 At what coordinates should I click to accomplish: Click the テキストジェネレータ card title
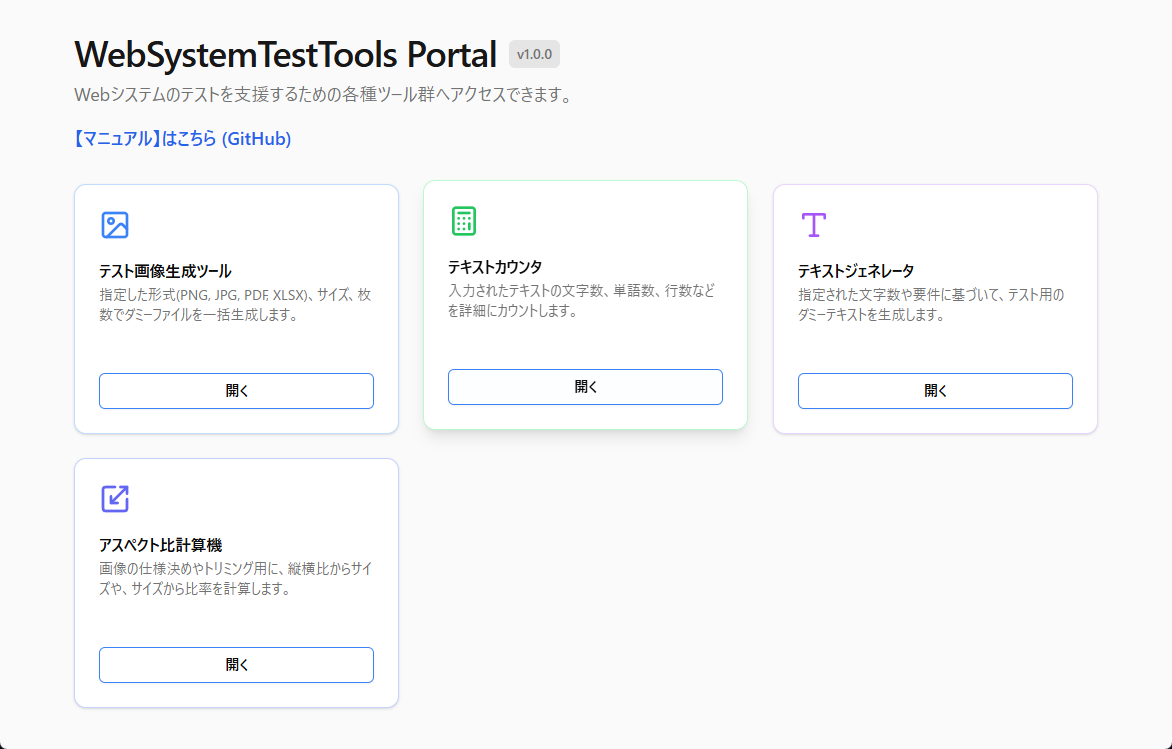click(x=856, y=271)
